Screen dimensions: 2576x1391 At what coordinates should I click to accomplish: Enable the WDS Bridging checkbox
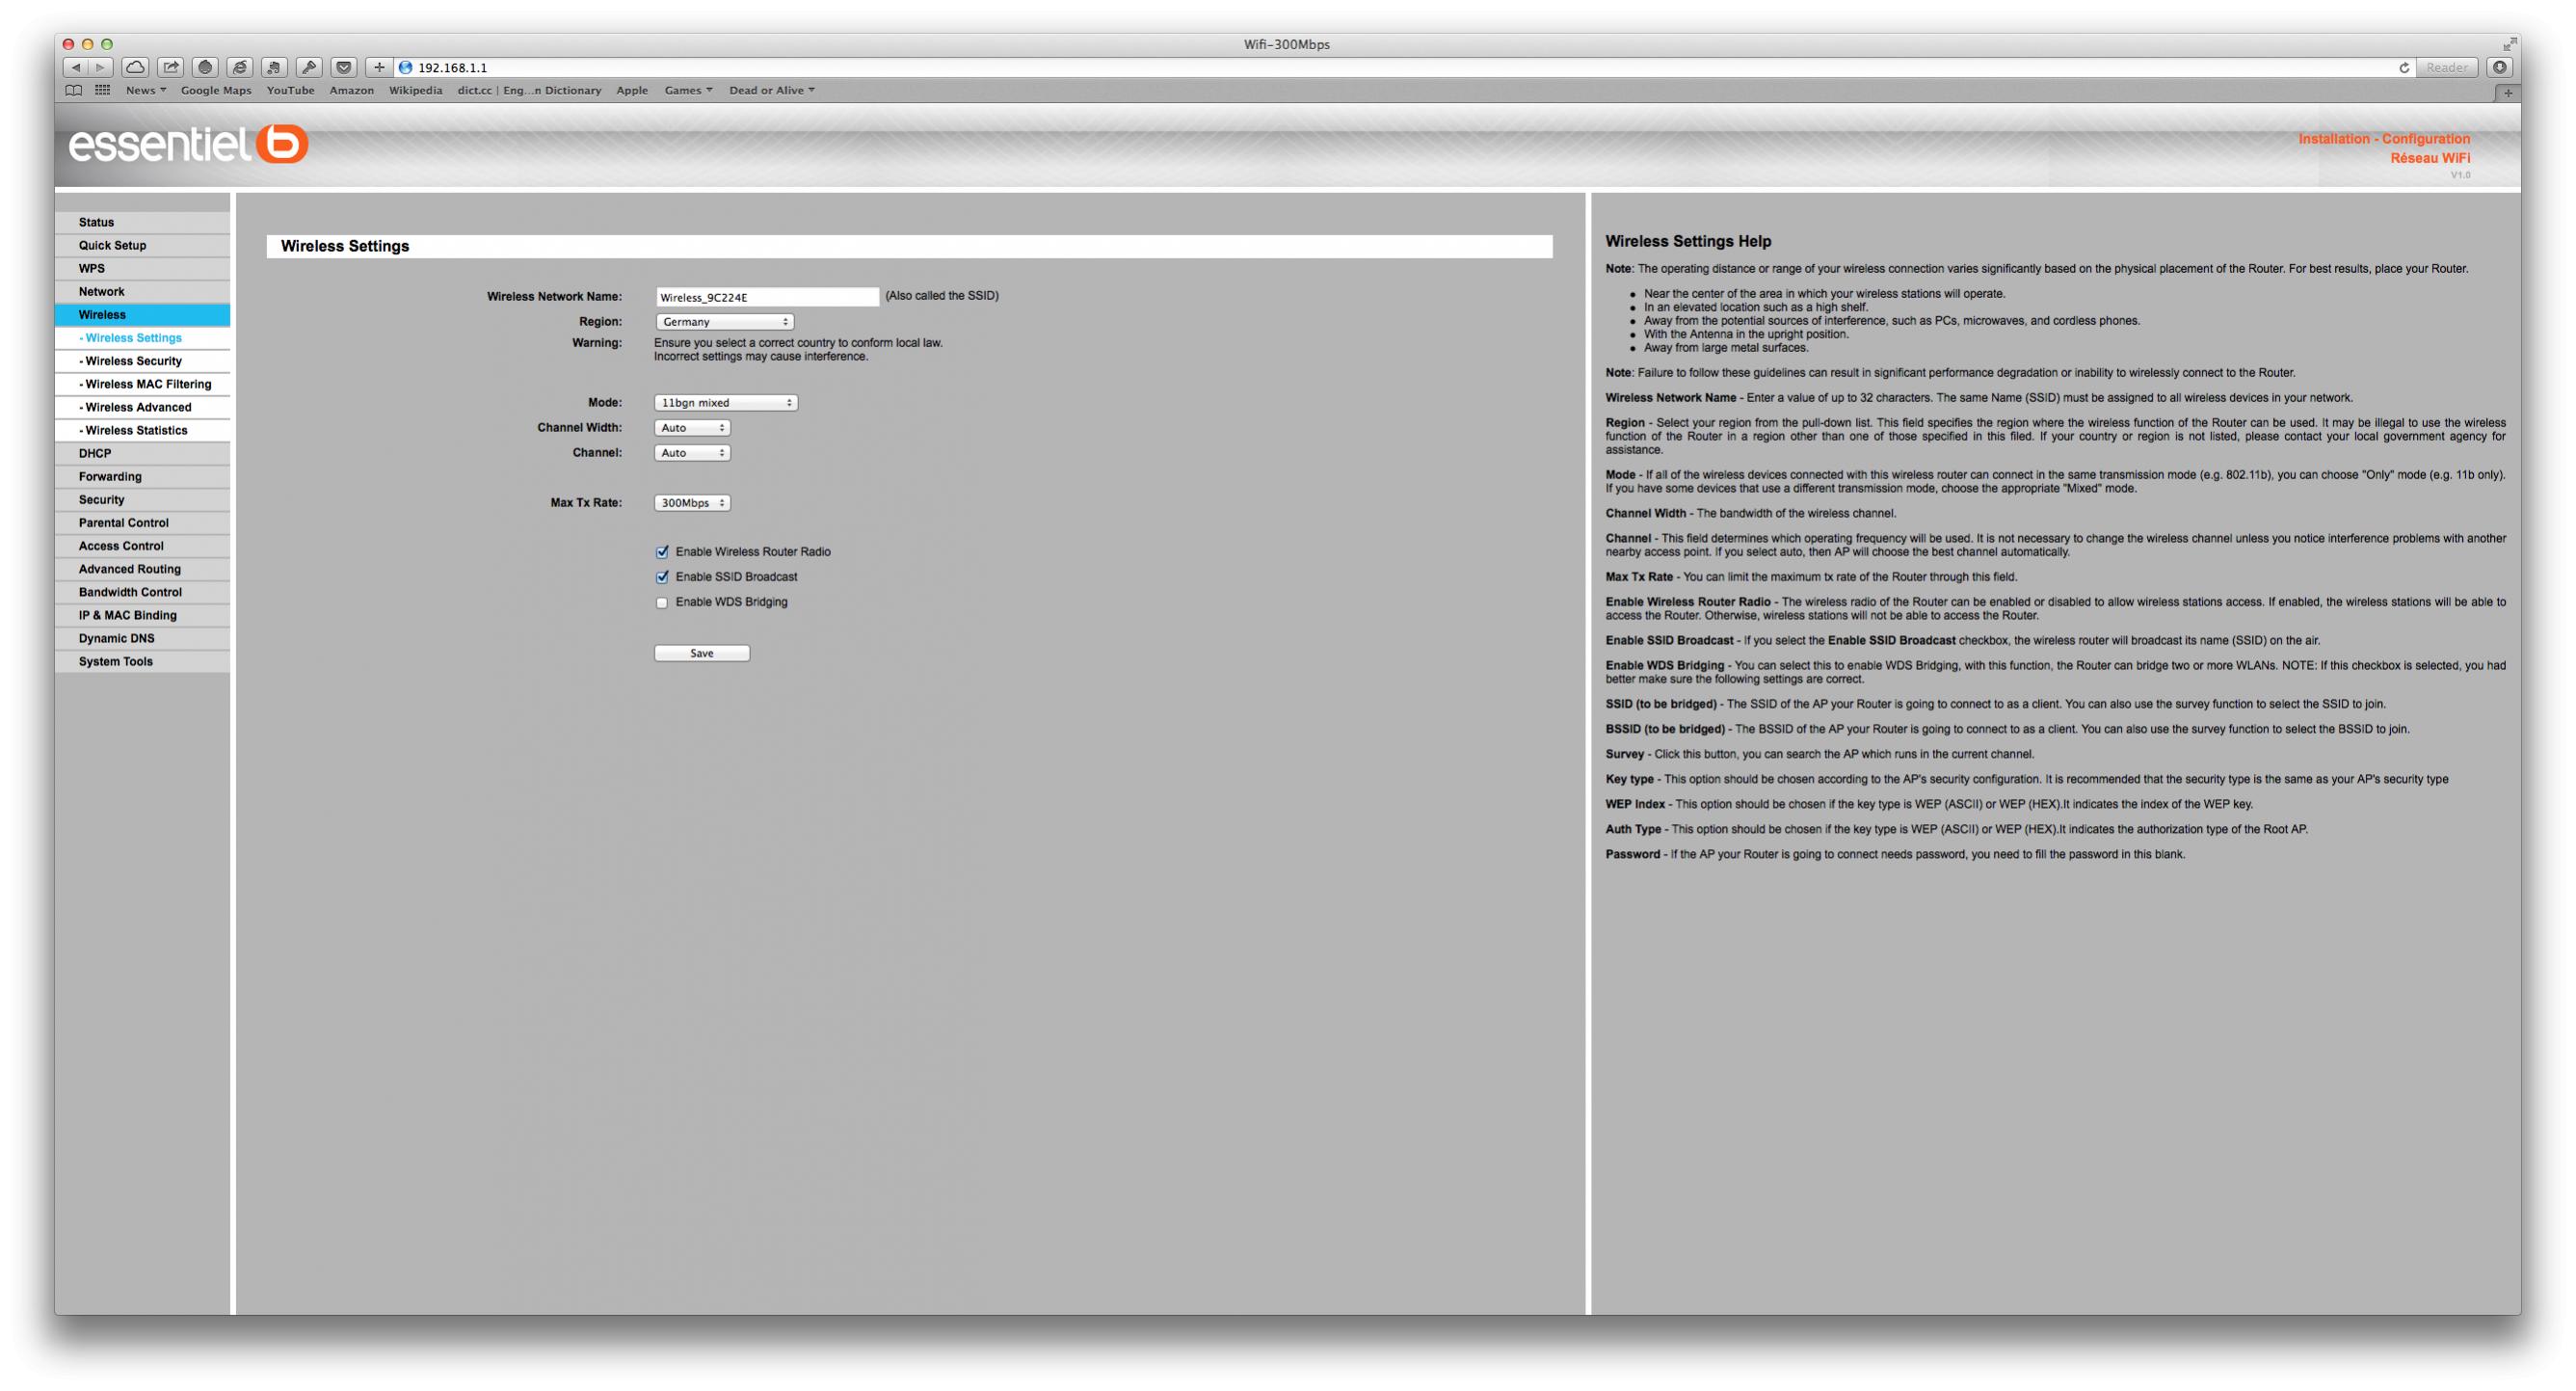(662, 603)
